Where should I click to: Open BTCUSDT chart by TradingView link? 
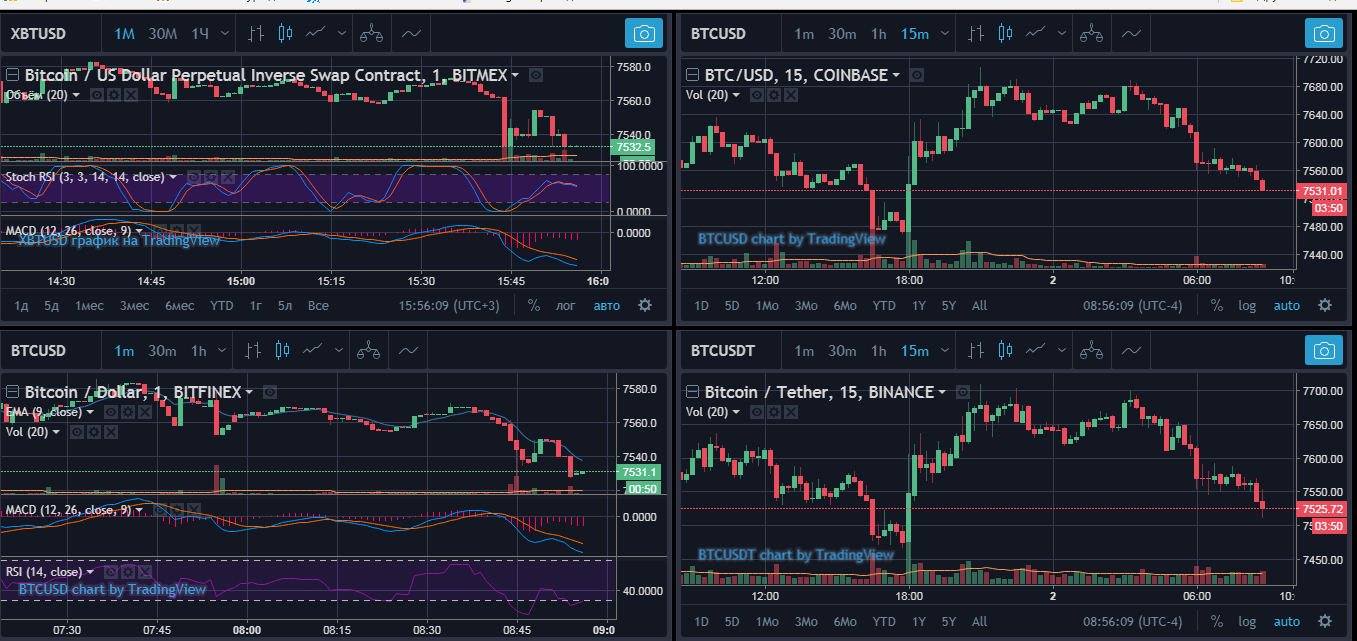pyautogui.click(x=796, y=554)
